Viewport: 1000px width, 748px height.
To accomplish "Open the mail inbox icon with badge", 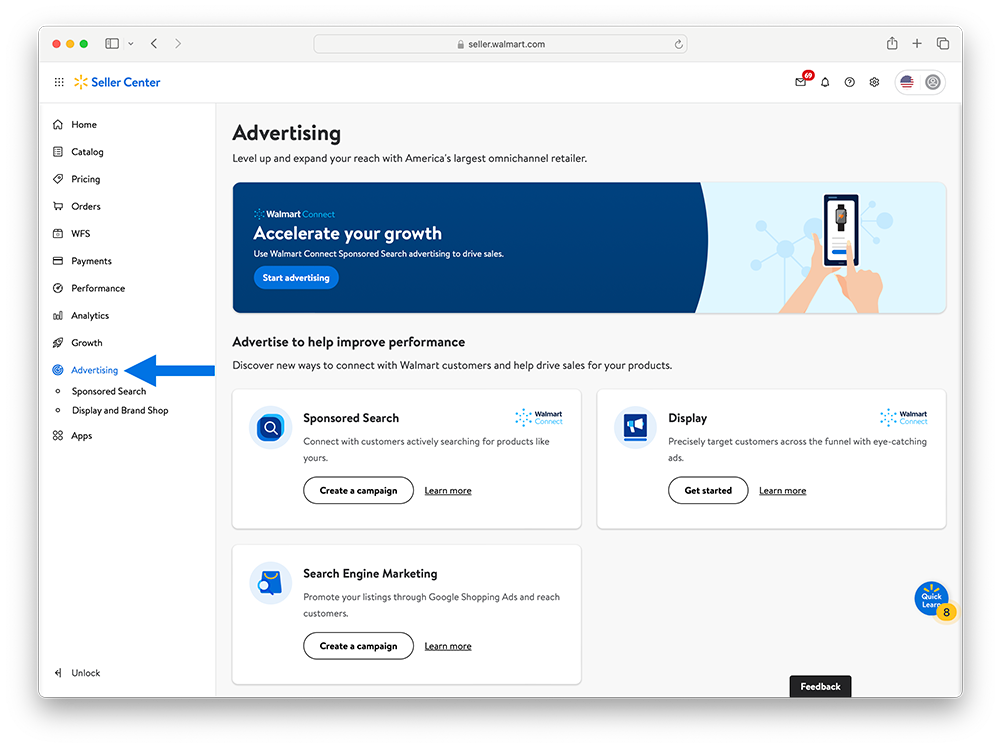I will pos(801,82).
